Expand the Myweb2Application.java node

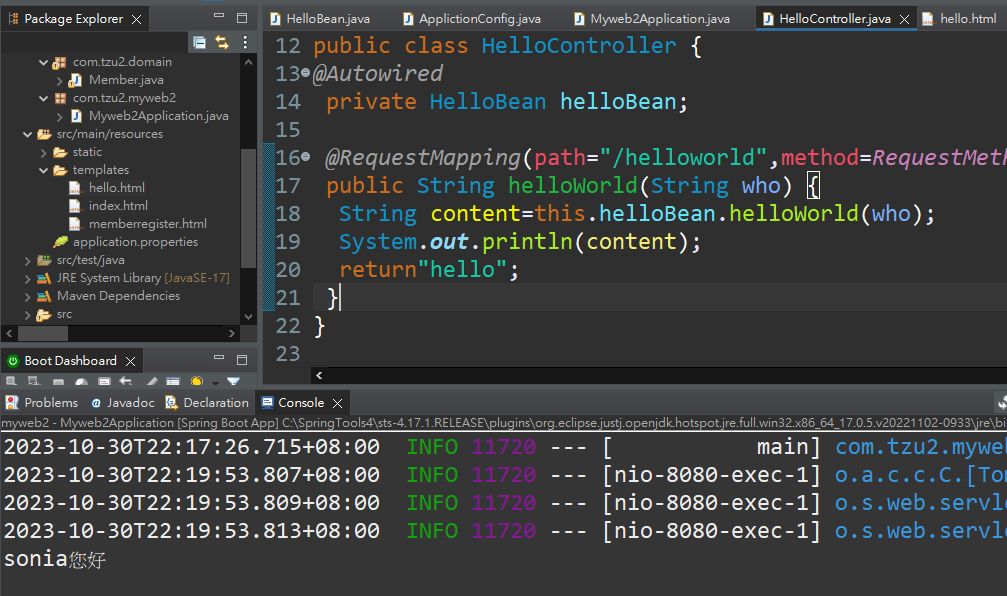(59, 116)
